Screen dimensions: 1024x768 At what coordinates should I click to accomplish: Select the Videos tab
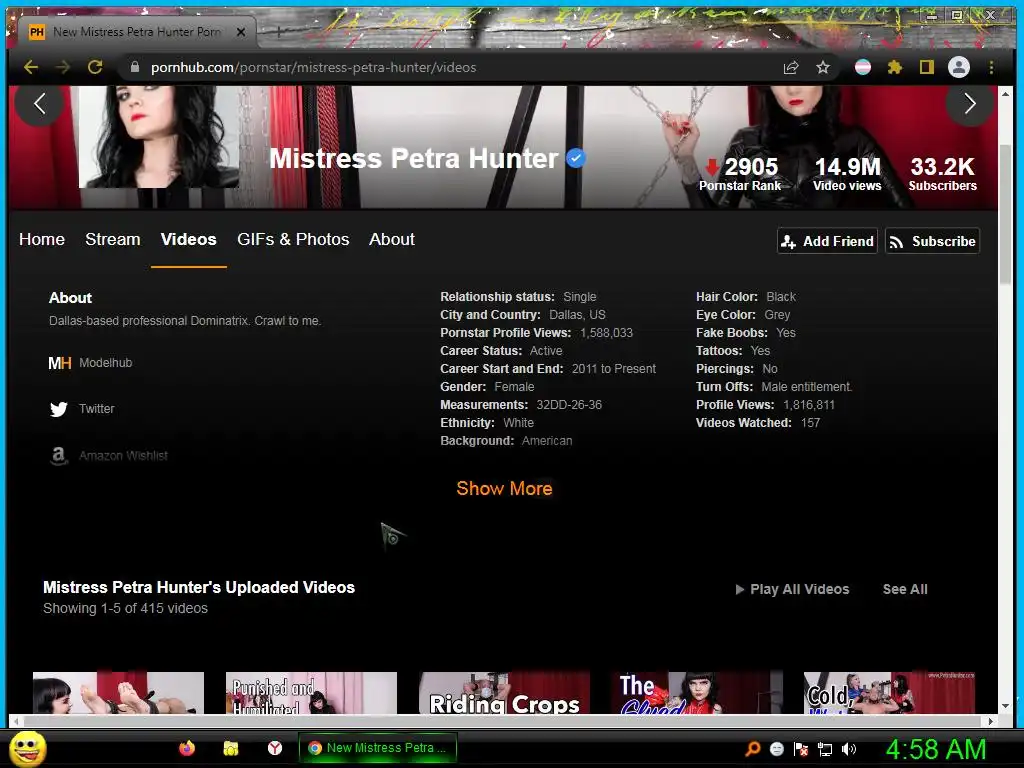(x=189, y=240)
